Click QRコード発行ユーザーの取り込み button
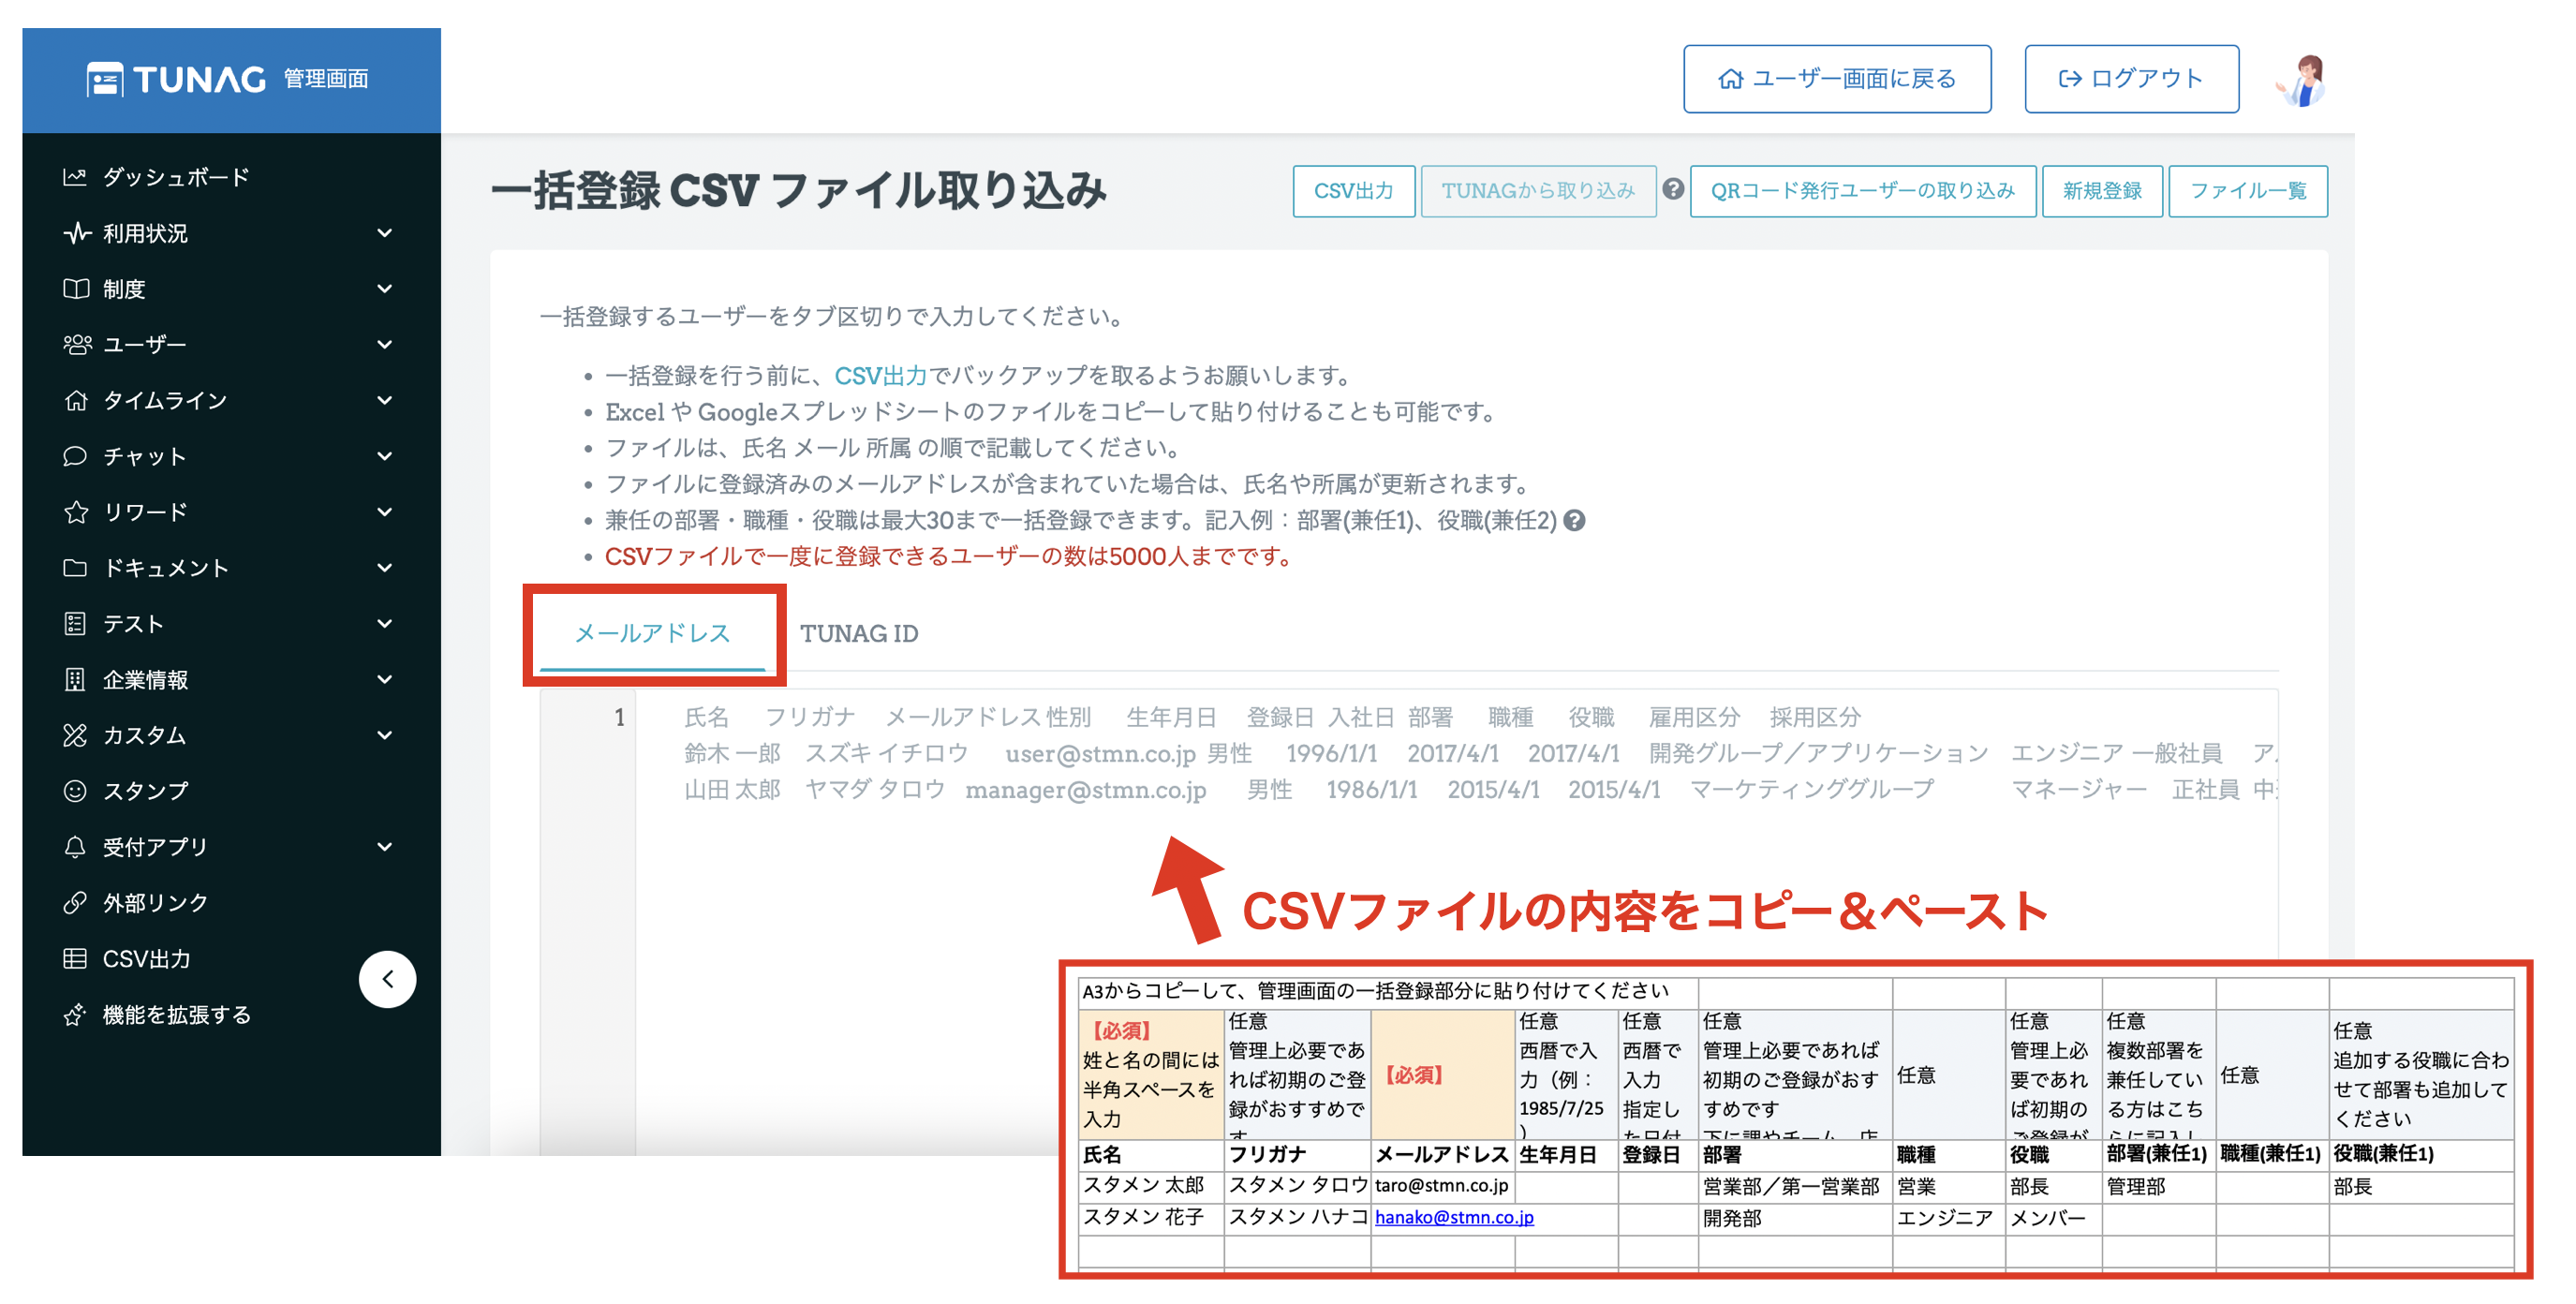 (x=1862, y=191)
